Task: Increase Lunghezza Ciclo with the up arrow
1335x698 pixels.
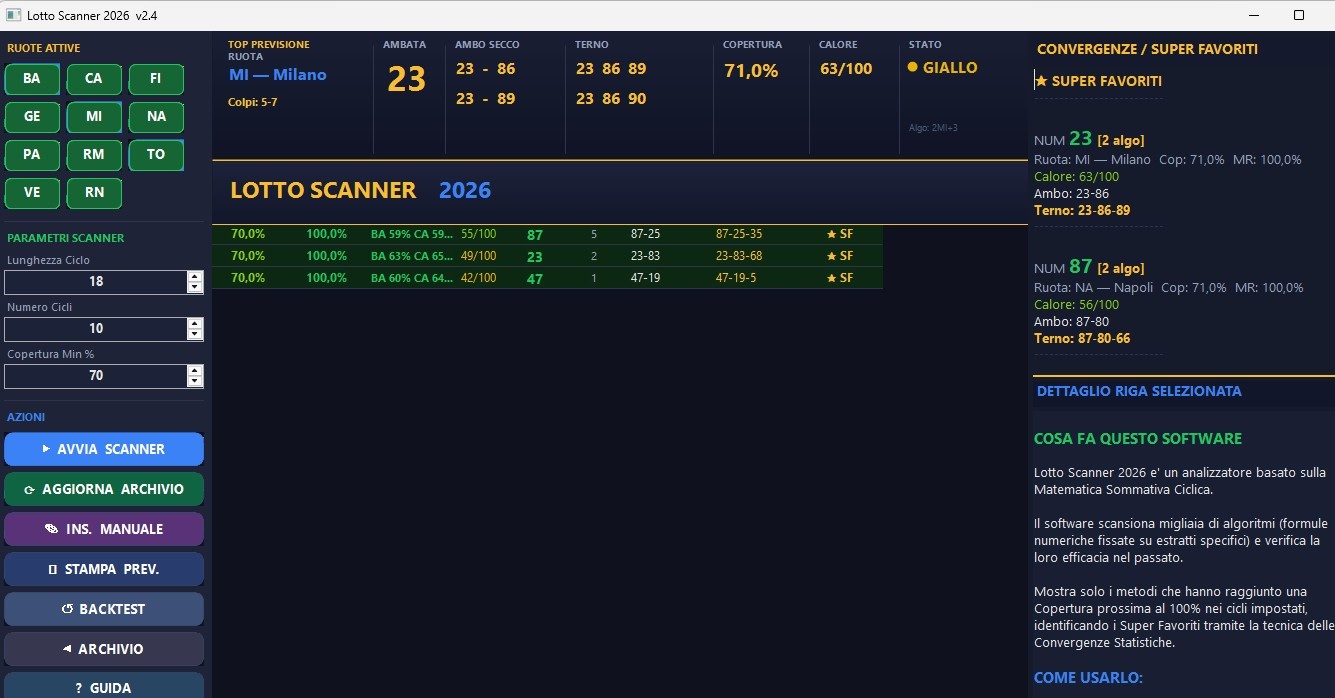Action: pyautogui.click(x=195, y=276)
